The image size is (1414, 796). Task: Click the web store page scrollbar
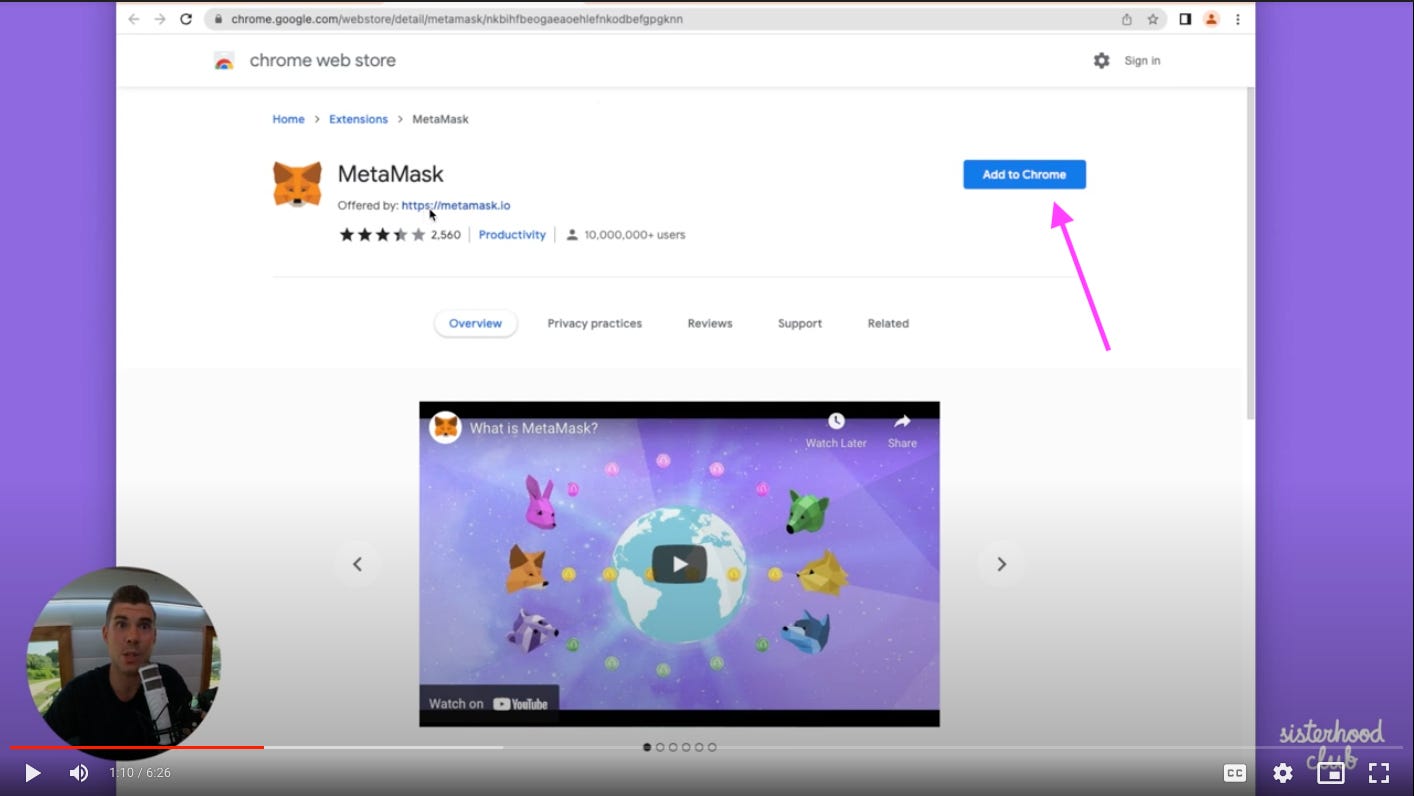tap(1250, 253)
